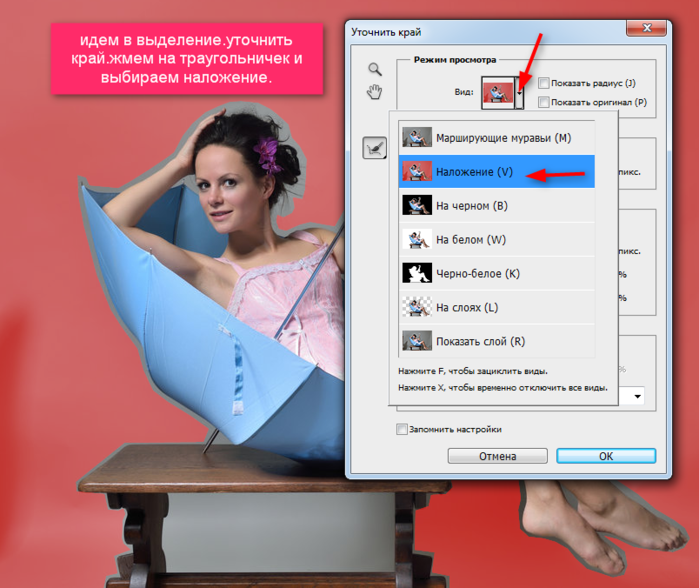Choose На слоях (L) view mode
This screenshot has width=699, height=588.
coord(497,307)
